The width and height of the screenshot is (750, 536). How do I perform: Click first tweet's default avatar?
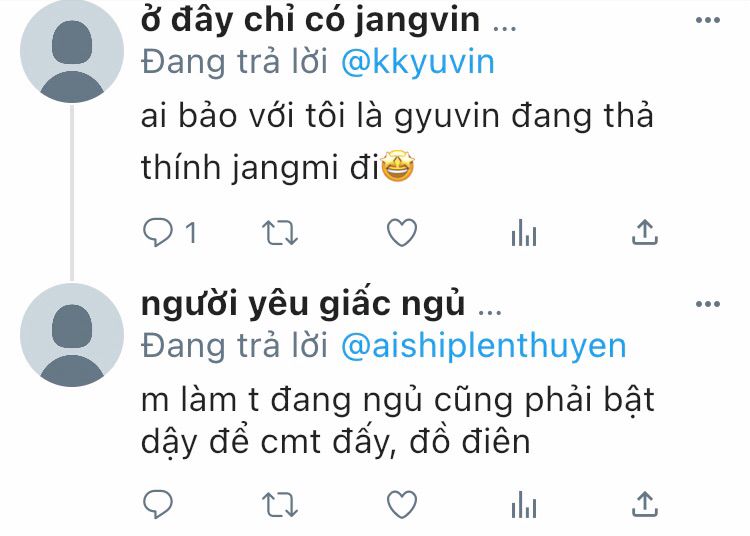click(72, 51)
